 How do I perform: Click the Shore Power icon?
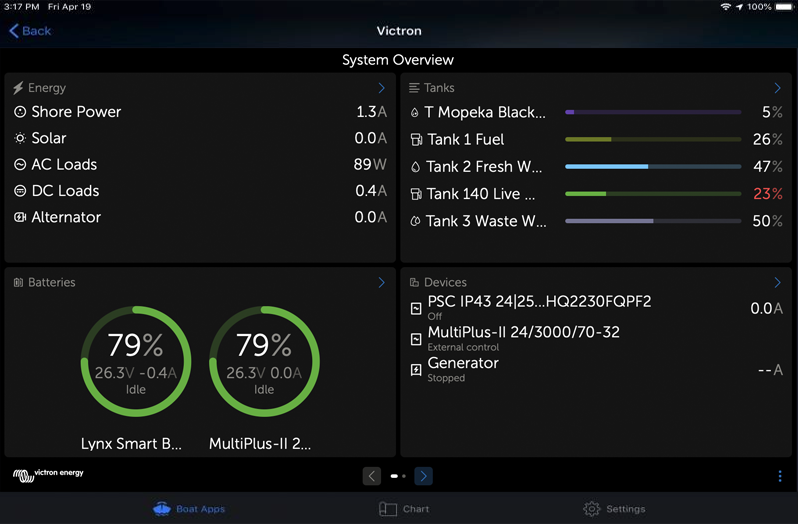pos(20,112)
